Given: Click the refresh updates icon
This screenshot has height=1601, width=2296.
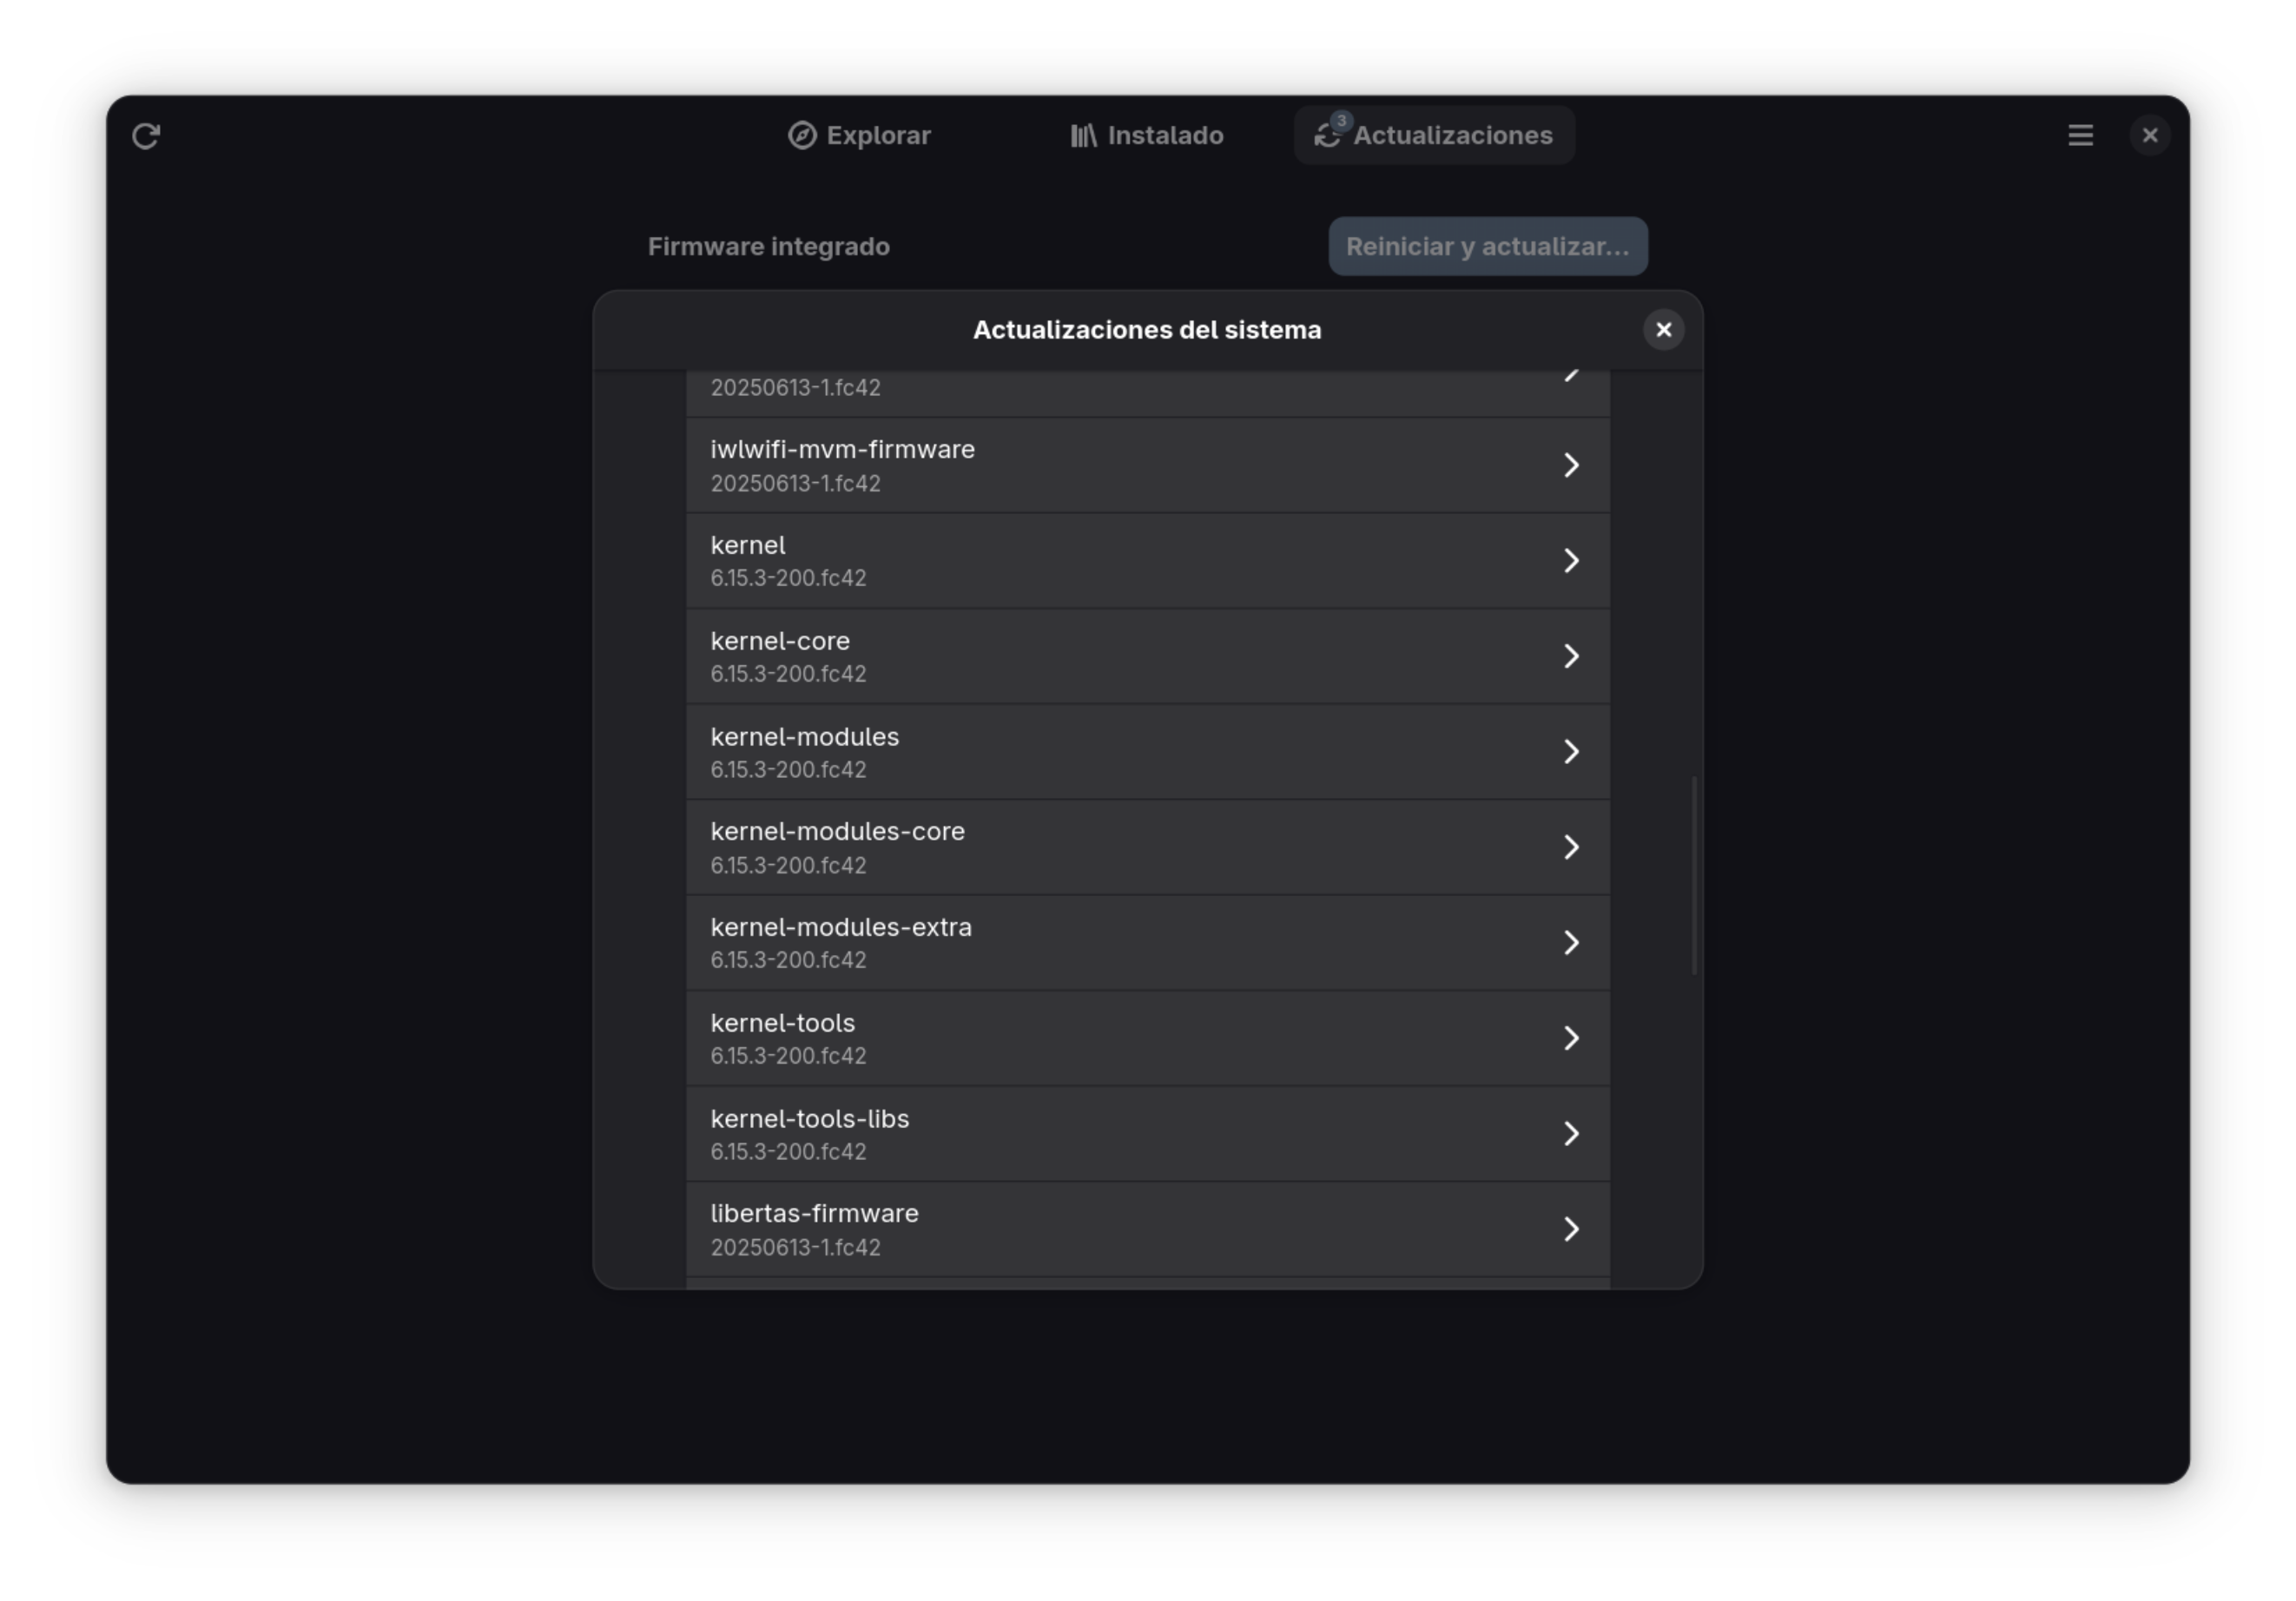Looking at the screenshot, I should click(x=146, y=135).
